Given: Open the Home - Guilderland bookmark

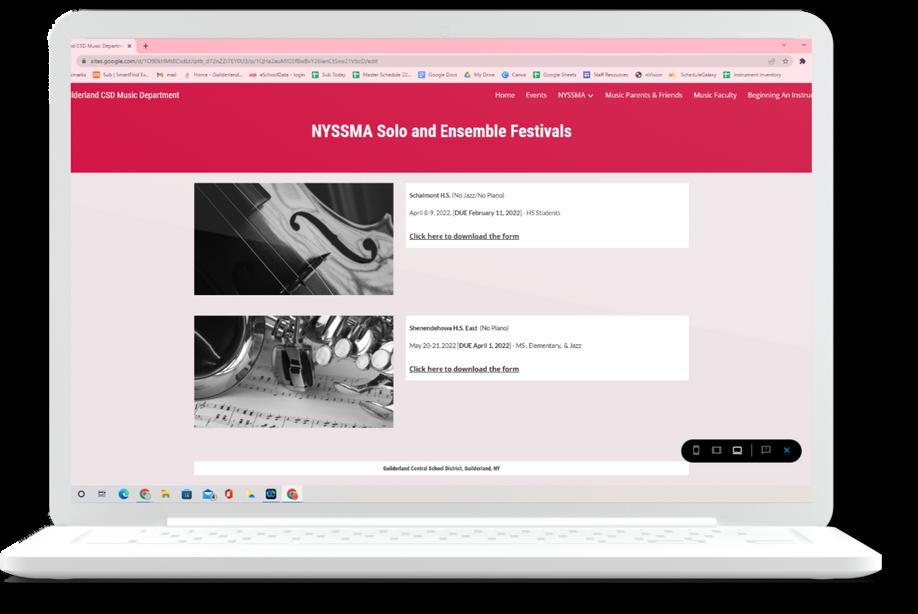Looking at the screenshot, I should 213,75.
